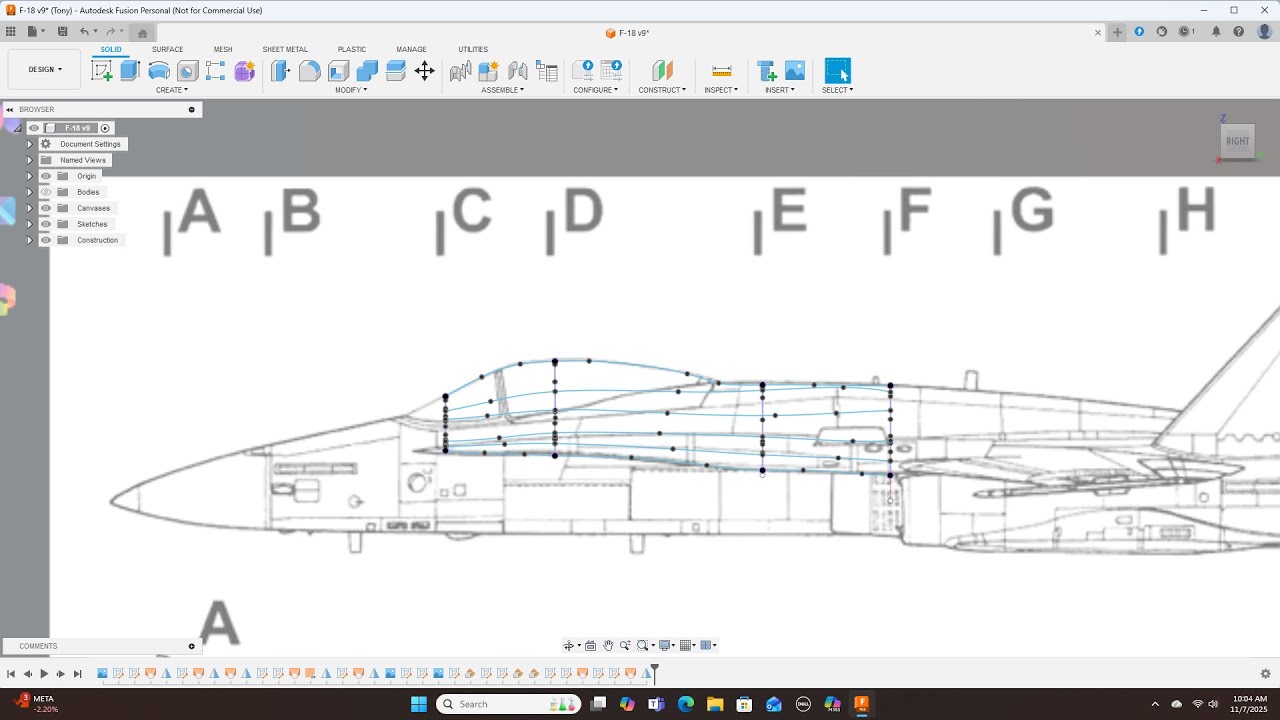Image resolution: width=1280 pixels, height=720 pixels.
Task: Select the Revolve tool icon
Action: [159, 70]
